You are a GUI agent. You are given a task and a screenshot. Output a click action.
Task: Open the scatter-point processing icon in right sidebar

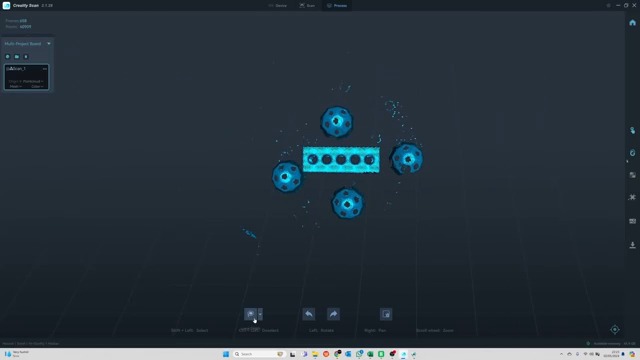(632, 197)
